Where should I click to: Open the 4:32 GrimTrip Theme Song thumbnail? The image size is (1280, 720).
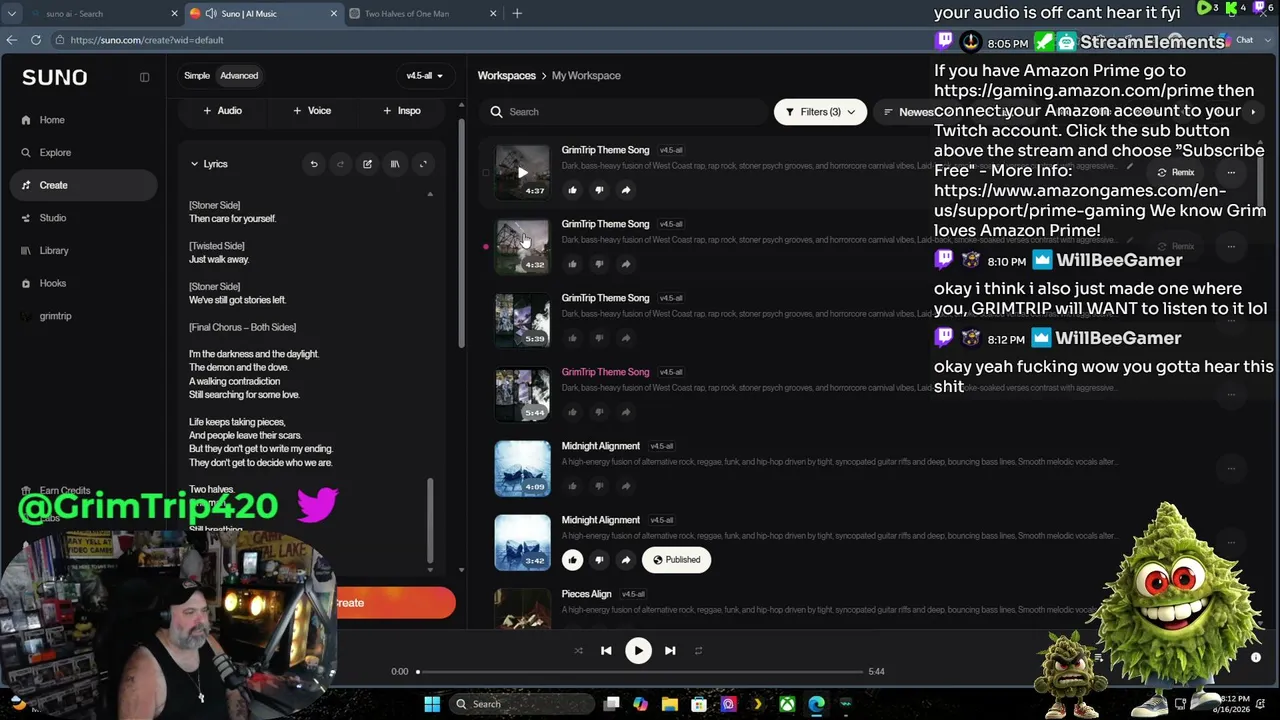click(x=522, y=246)
